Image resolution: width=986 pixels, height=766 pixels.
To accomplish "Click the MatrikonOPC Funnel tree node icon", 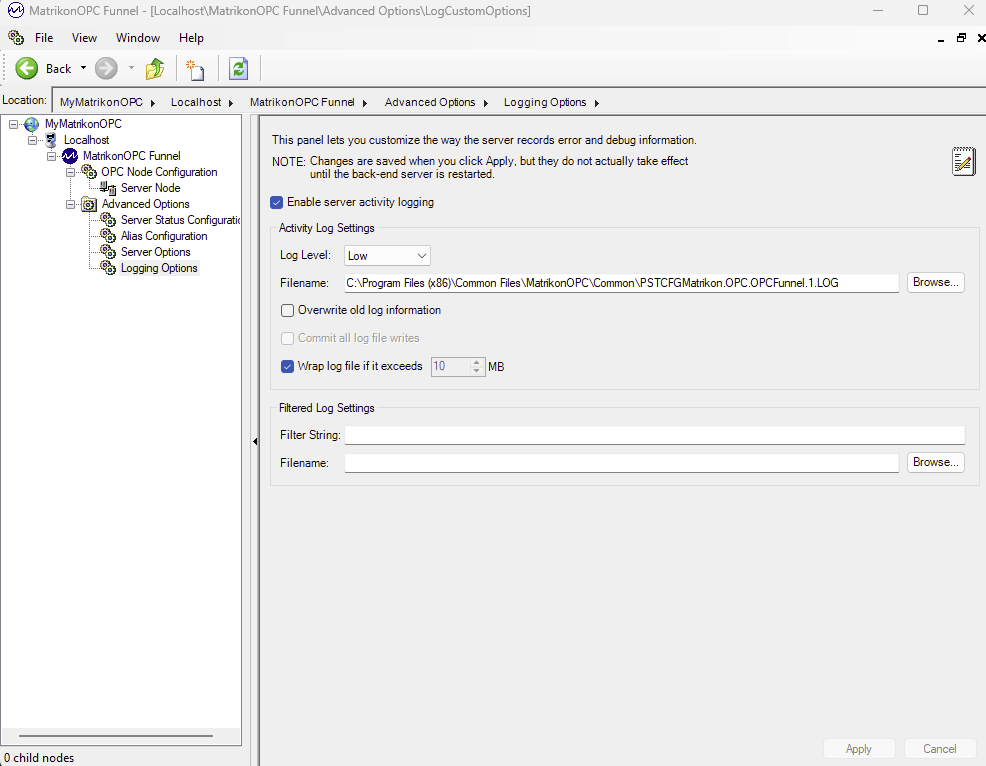I will tap(70, 156).
